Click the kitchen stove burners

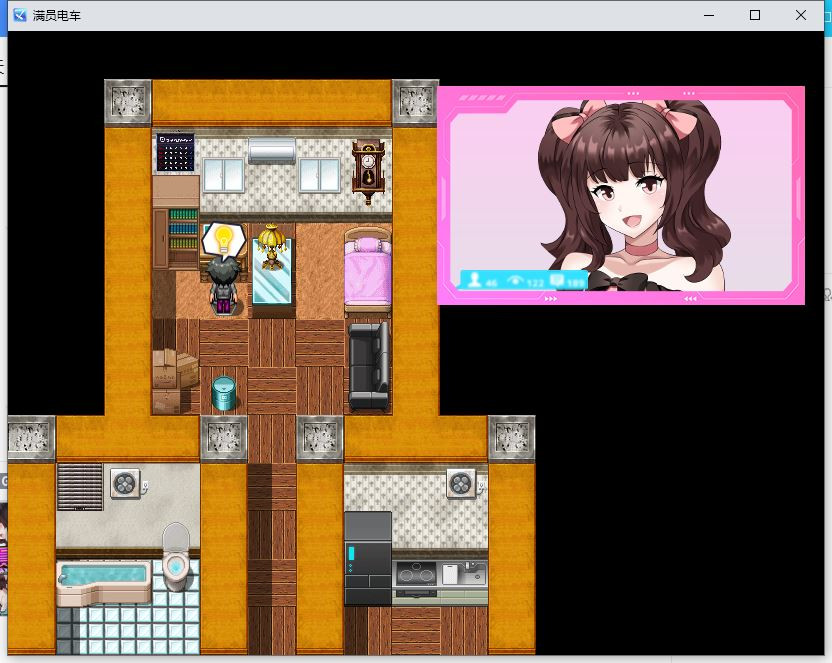pos(416,575)
